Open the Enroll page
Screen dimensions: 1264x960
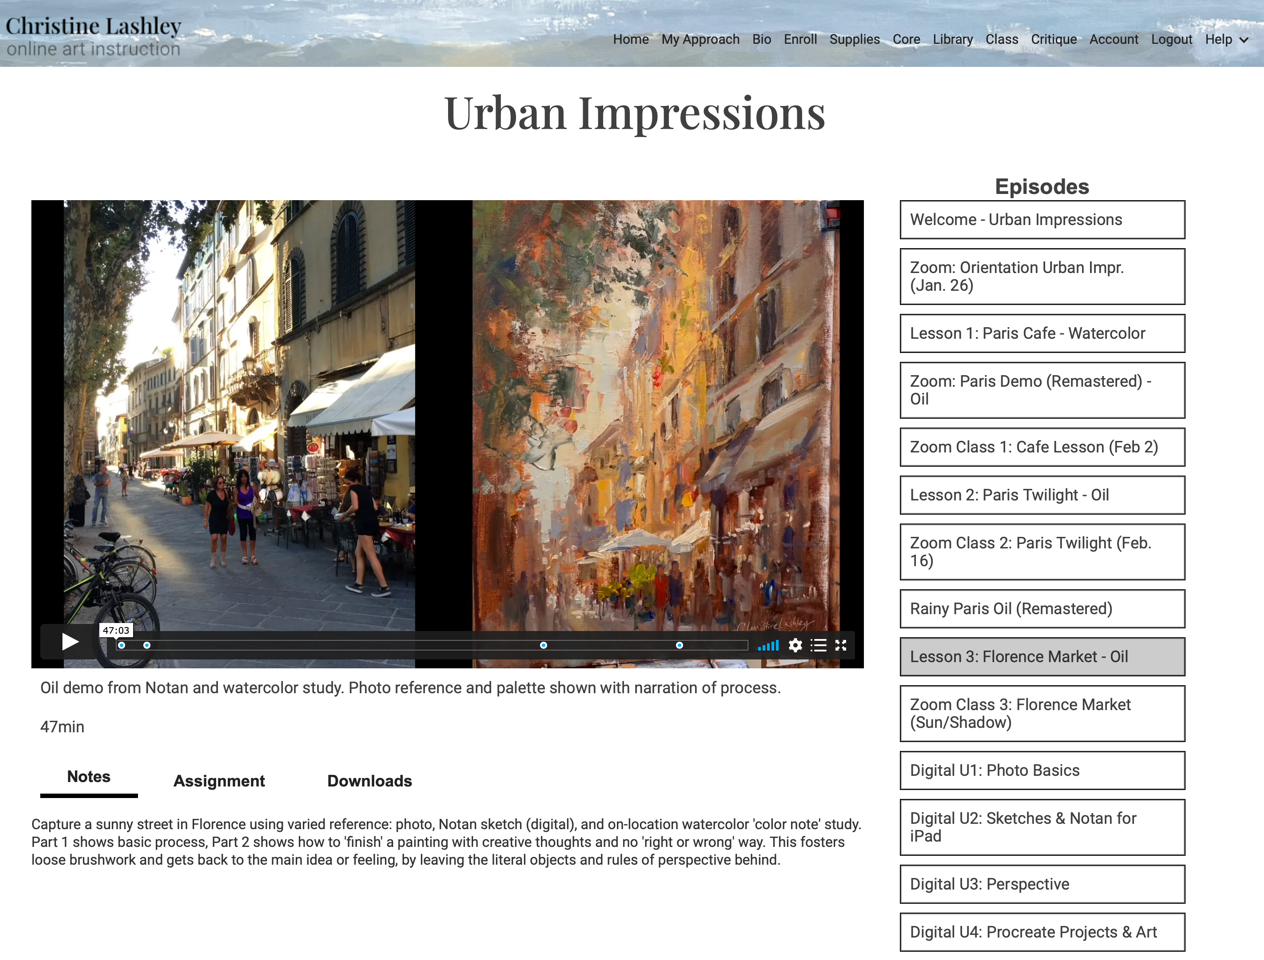click(x=800, y=40)
